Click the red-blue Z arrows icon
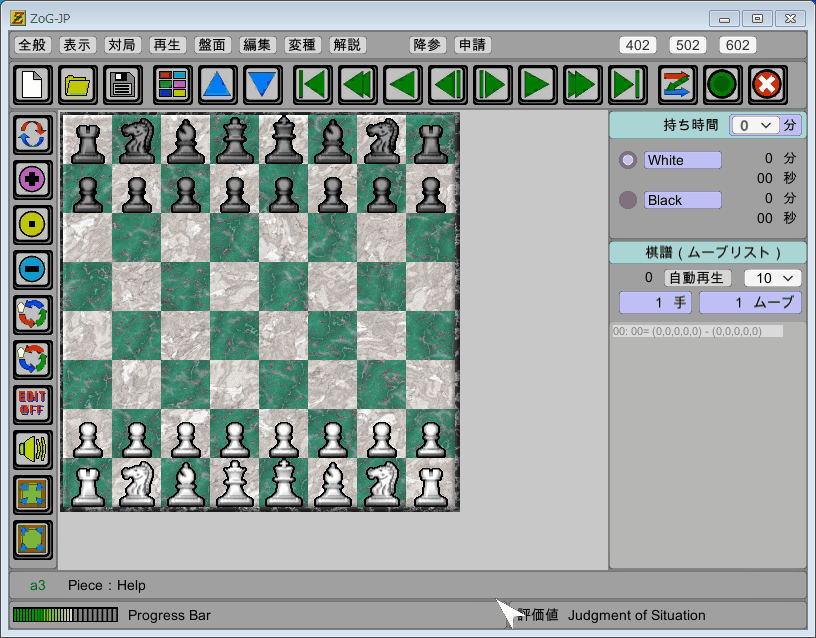Image resolution: width=816 pixels, height=638 pixels. [x=677, y=84]
